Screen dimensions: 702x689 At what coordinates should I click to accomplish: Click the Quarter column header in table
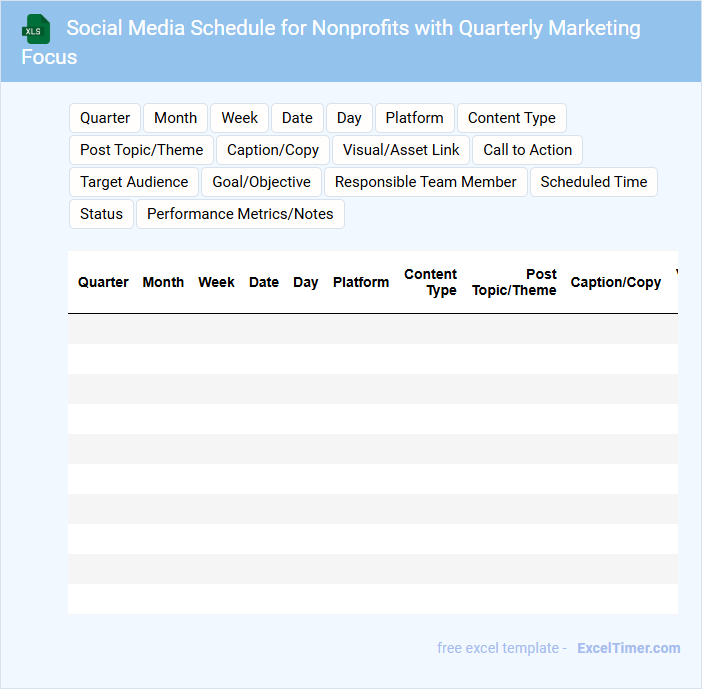pos(103,282)
